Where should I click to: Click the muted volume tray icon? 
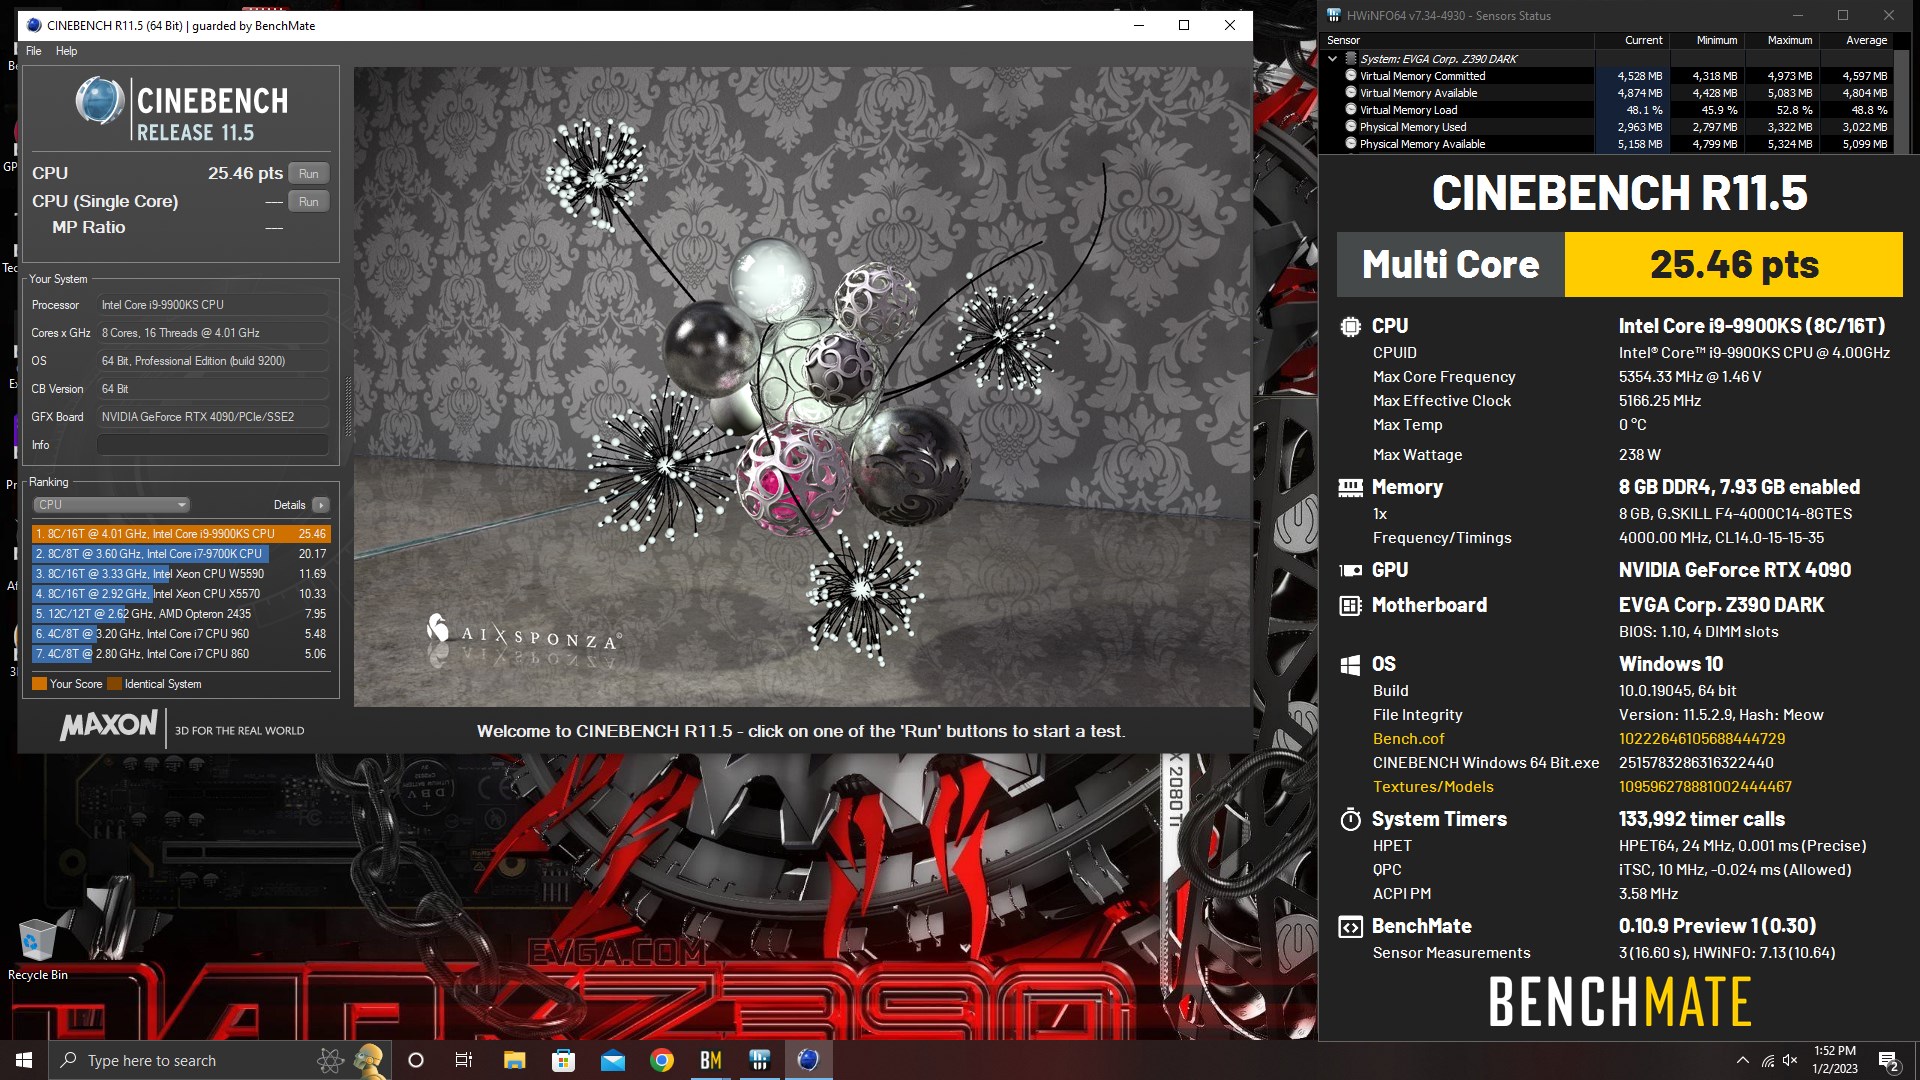(x=1790, y=1060)
